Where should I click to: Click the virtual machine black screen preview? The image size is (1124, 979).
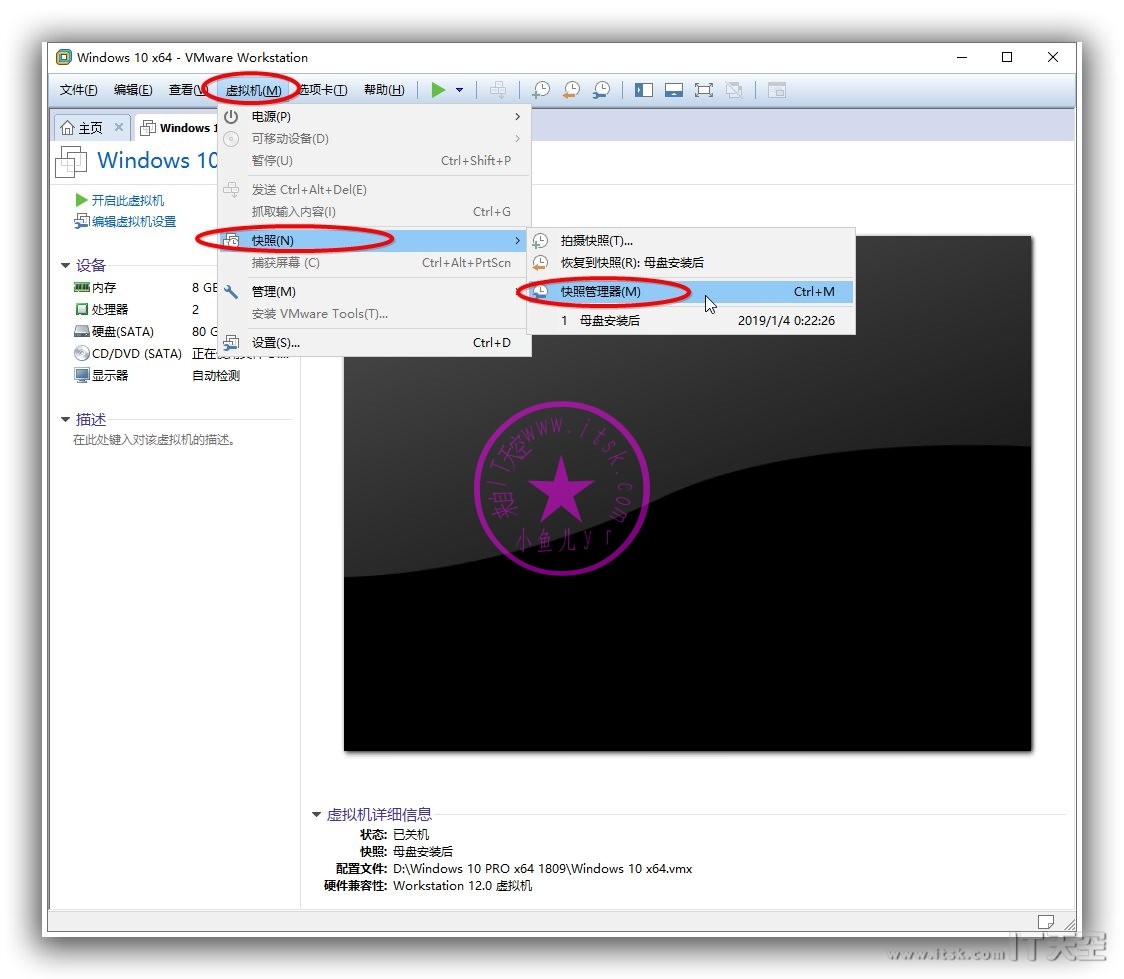click(x=687, y=493)
